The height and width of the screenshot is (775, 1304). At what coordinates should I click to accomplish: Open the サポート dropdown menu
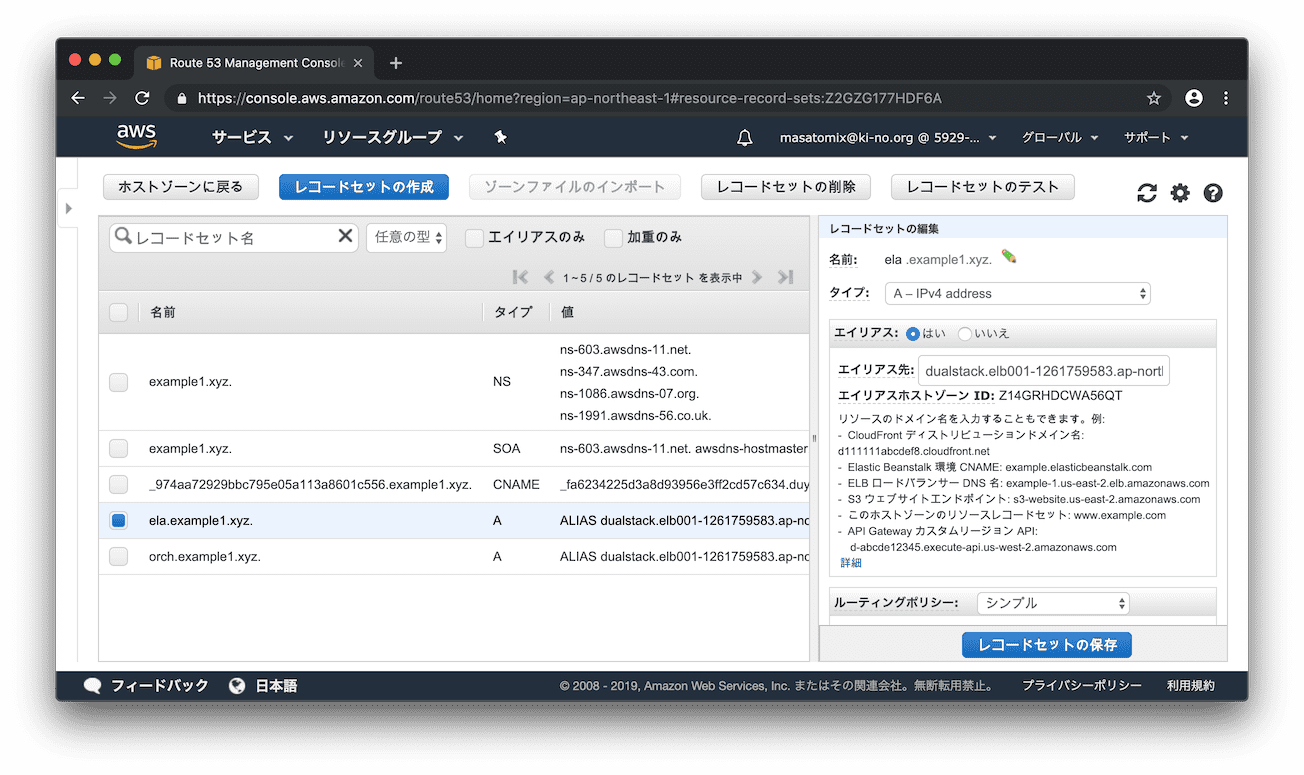pos(1156,138)
